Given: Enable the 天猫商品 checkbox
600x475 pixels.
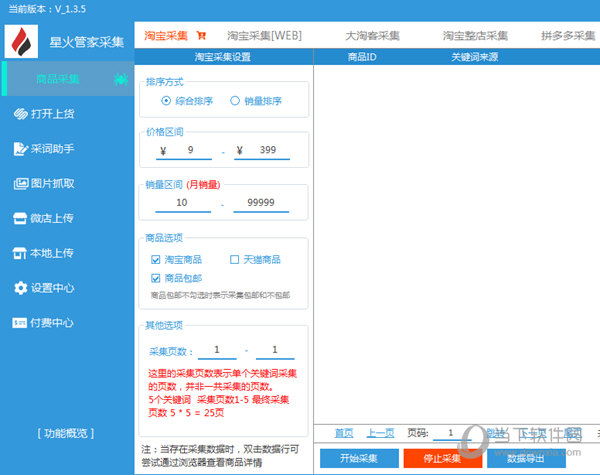Looking at the screenshot, I should 234,260.
